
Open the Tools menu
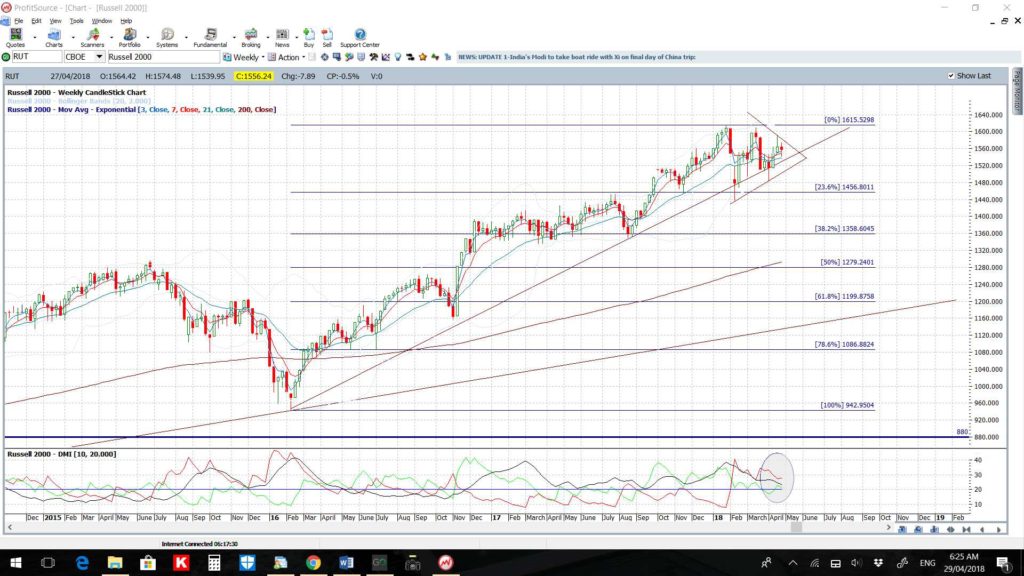pyautogui.click(x=76, y=21)
